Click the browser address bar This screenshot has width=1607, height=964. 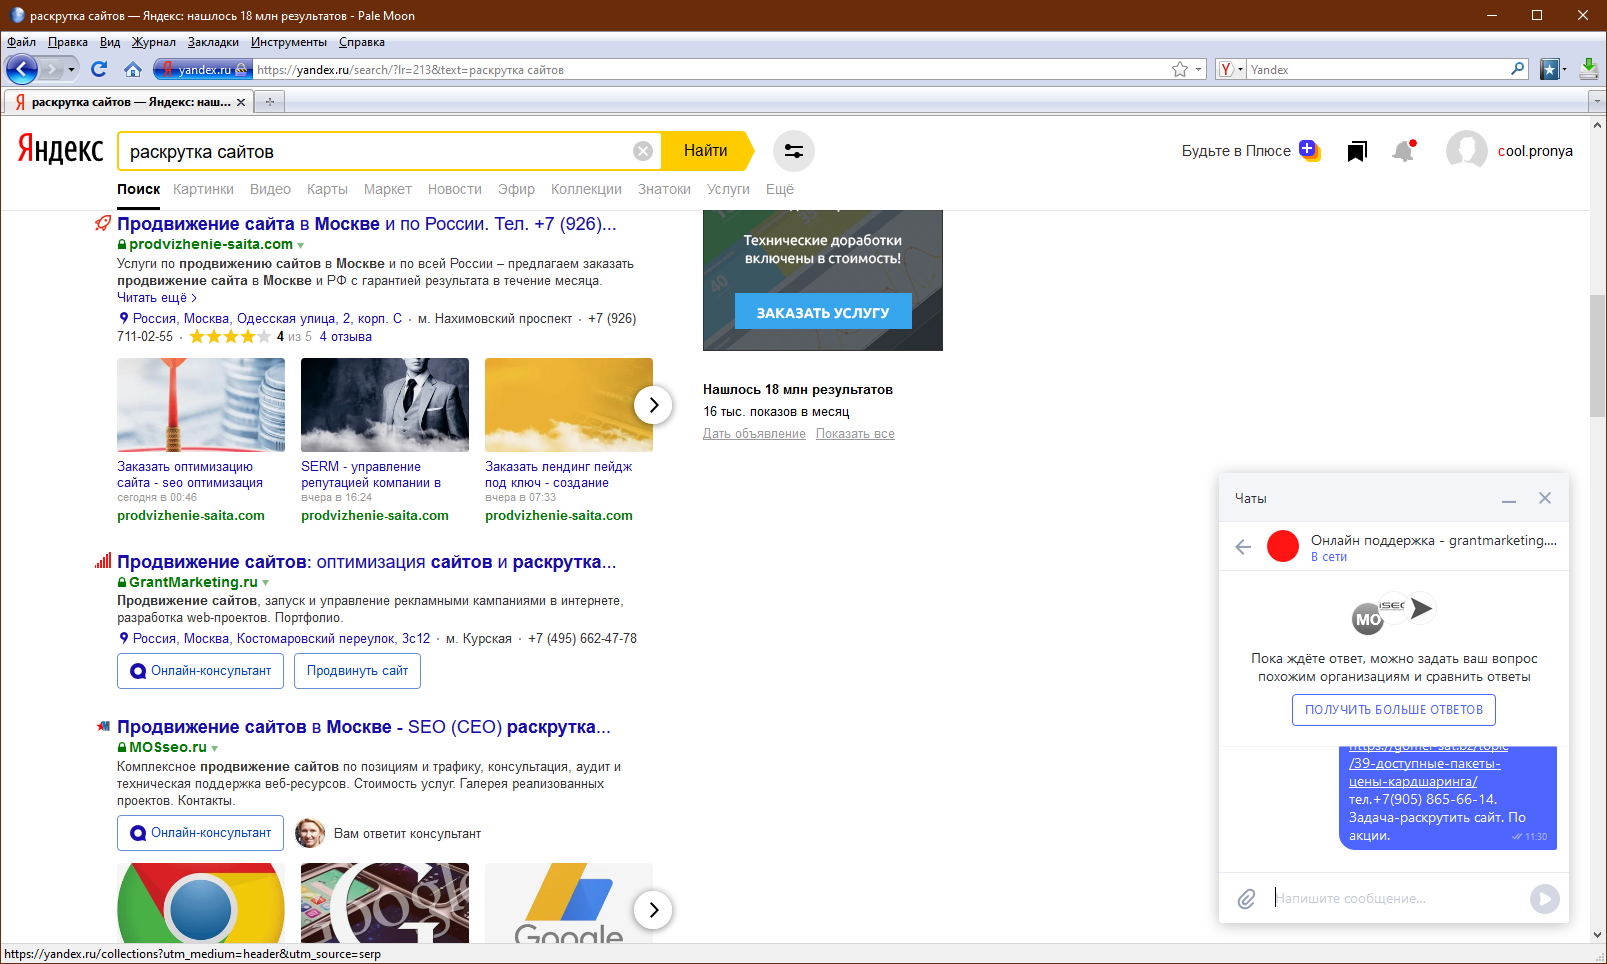pyautogui.click(x=712, y=69)
